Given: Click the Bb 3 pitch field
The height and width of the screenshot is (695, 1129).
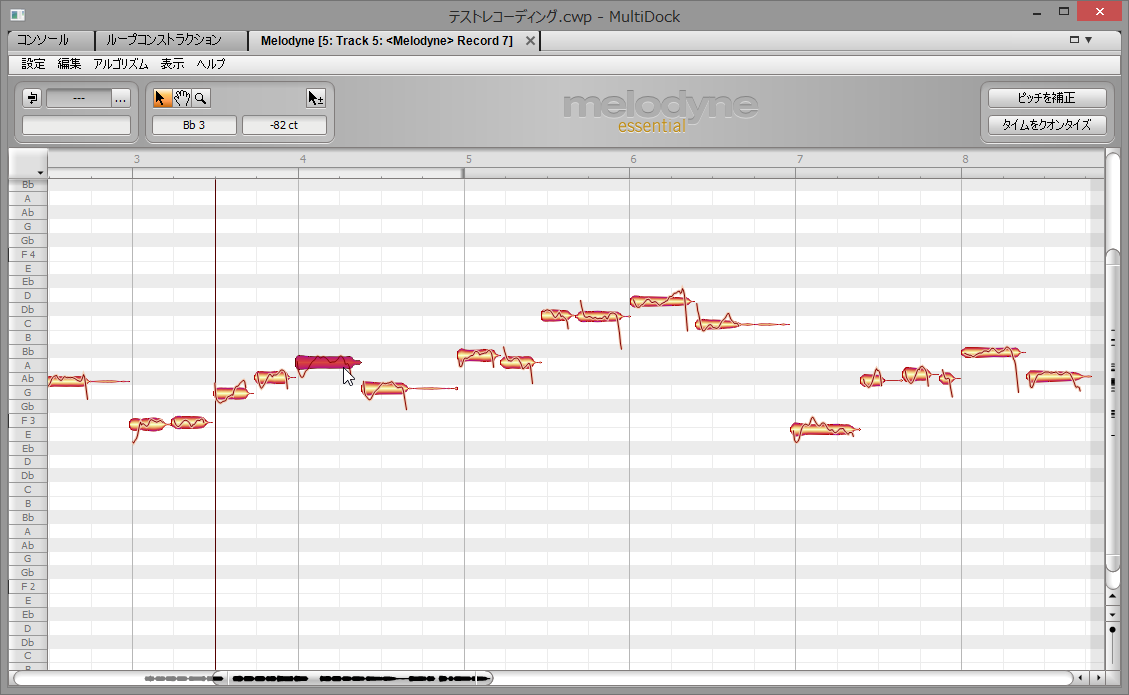Looking at the screenshot, I should click(194, 125).
